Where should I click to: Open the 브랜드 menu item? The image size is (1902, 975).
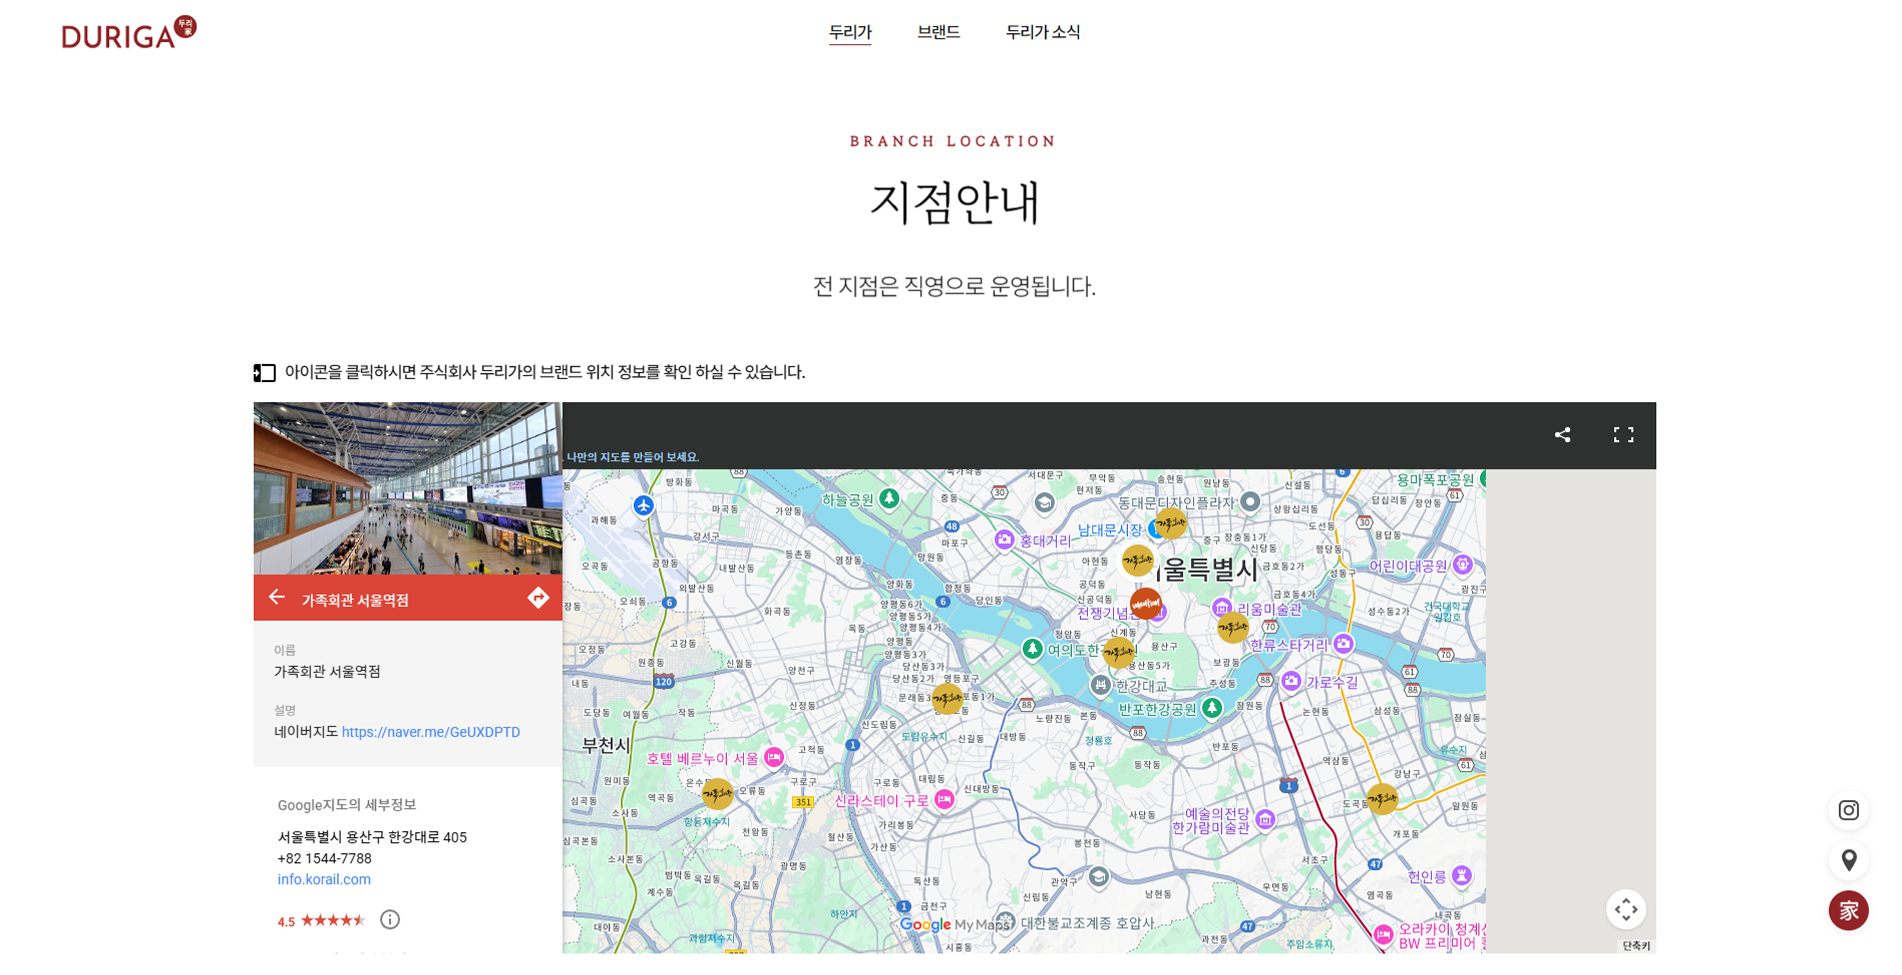tap(938, 32)
